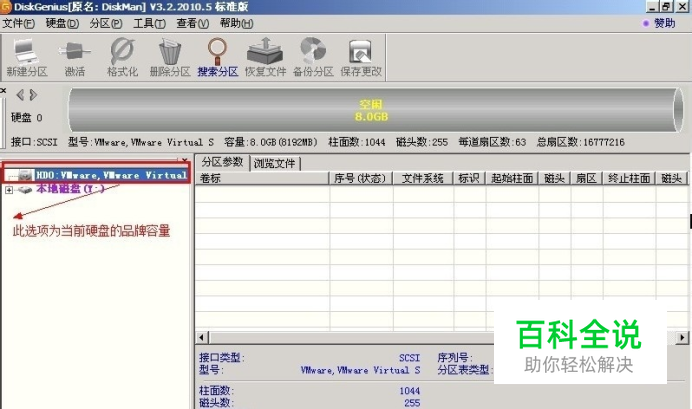Click the 扇区 column header
The width and height of the screenshot is (692, 409).
tap(586, 178)
